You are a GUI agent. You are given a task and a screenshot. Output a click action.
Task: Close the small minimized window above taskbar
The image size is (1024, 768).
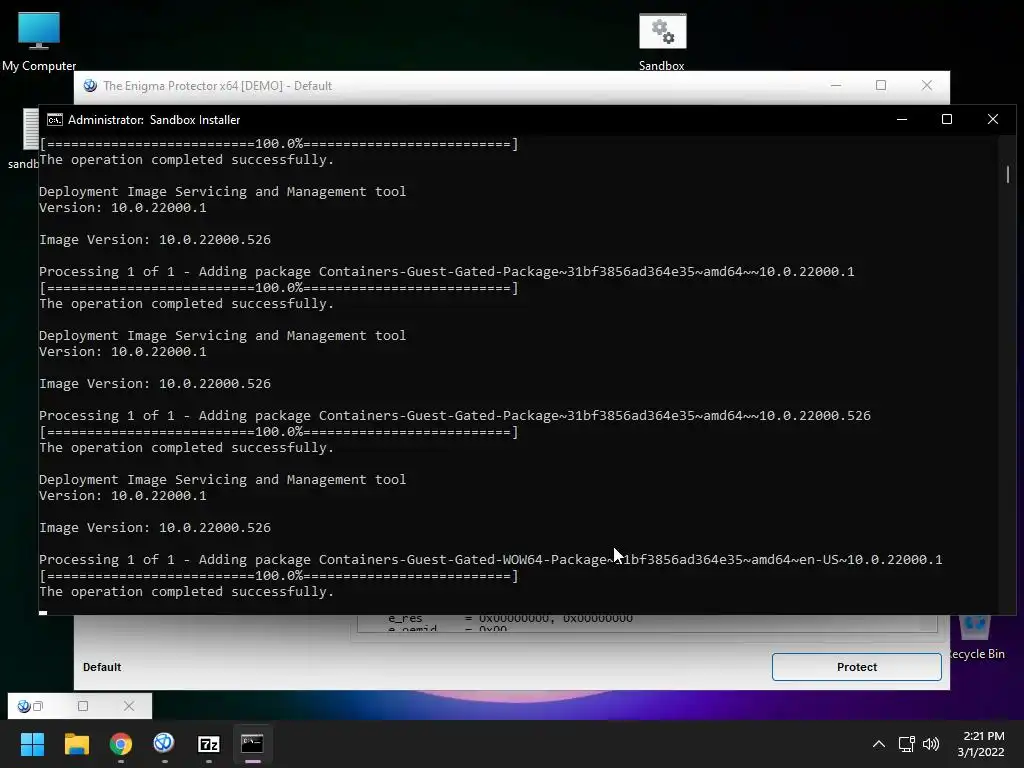[x=129, y=706]
